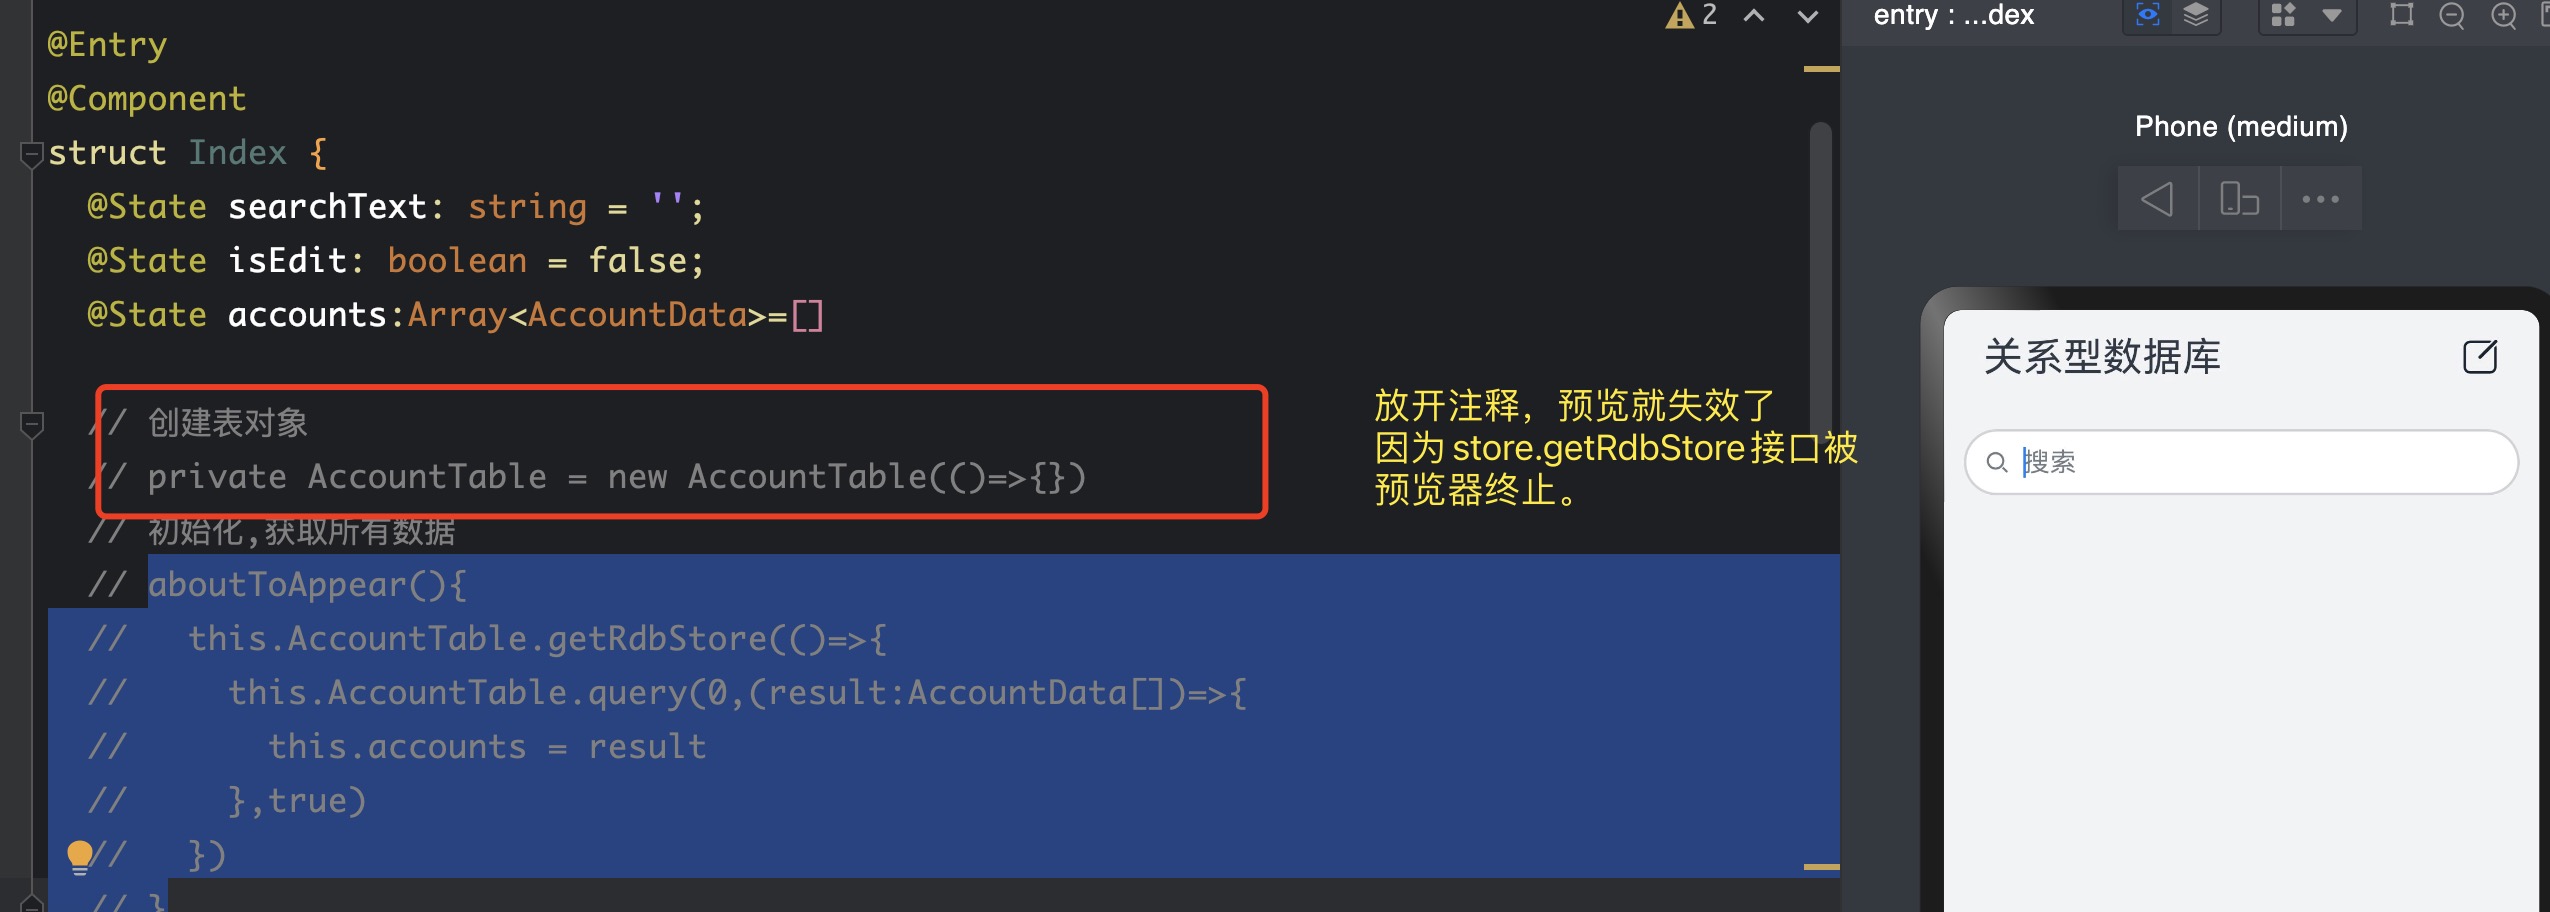Screen dimensions: 2550x912
Task: Click the editor vertical scrollbar thumb
Action: point(1821,280)
